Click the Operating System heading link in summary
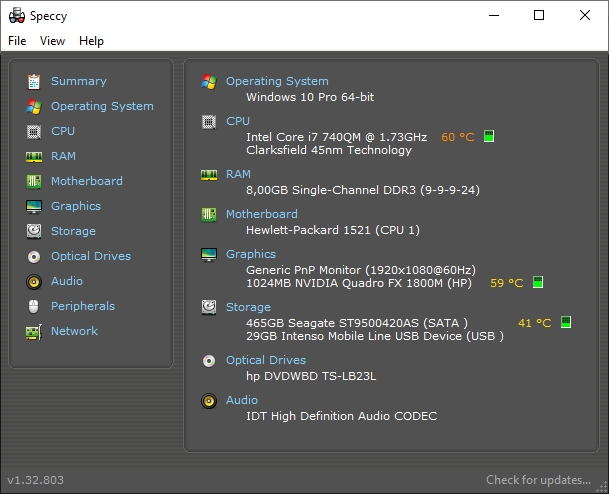This screenshot has width=609, height=494. click(277, 81)
